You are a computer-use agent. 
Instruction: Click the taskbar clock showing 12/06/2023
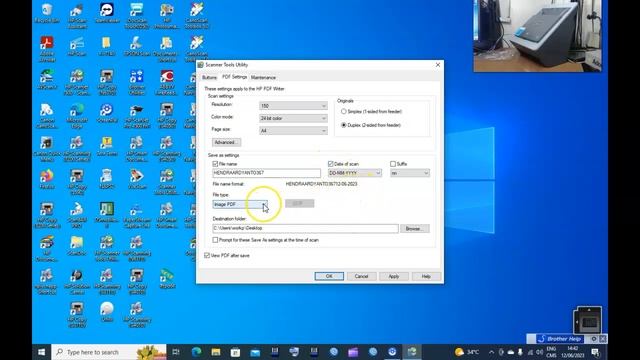[573, 352]
